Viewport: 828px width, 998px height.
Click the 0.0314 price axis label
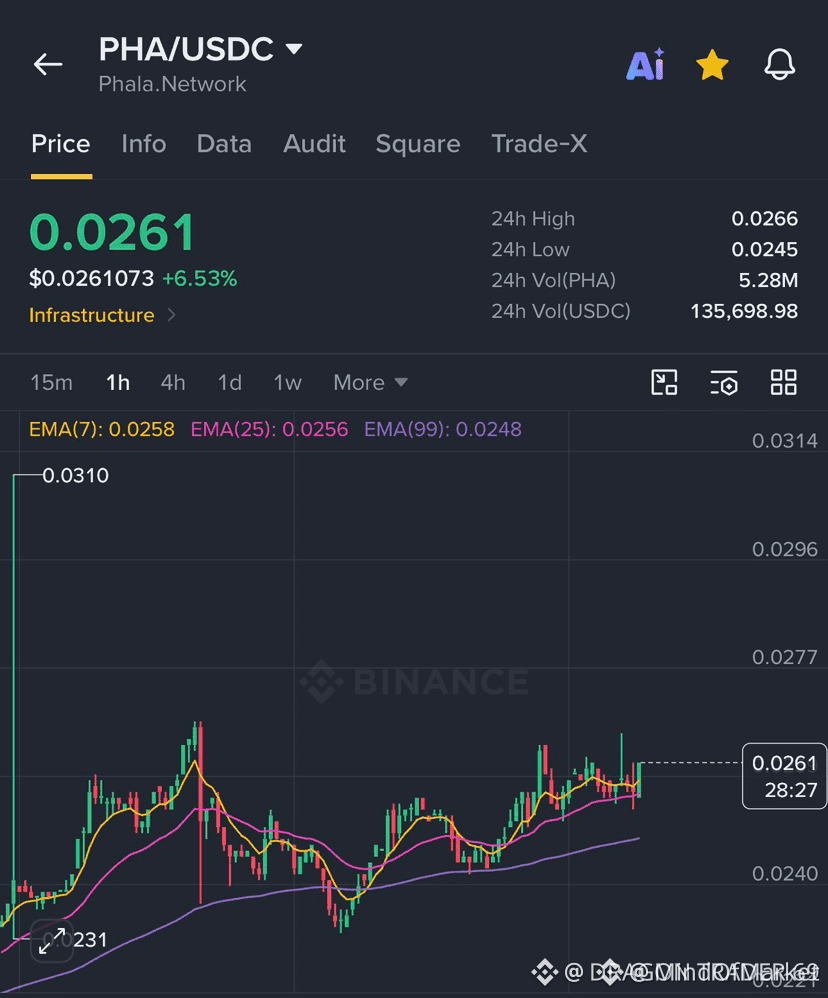(785, 440)
